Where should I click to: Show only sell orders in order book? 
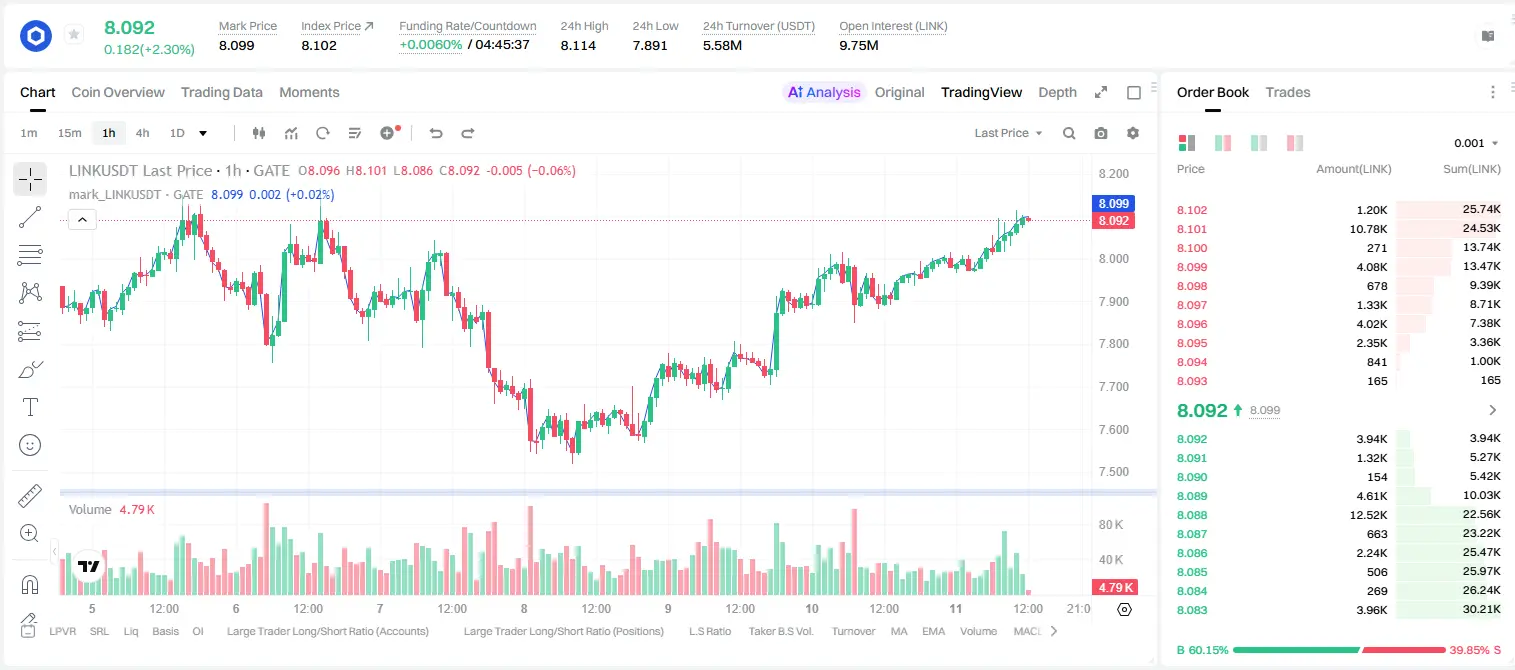[1295, 143]
